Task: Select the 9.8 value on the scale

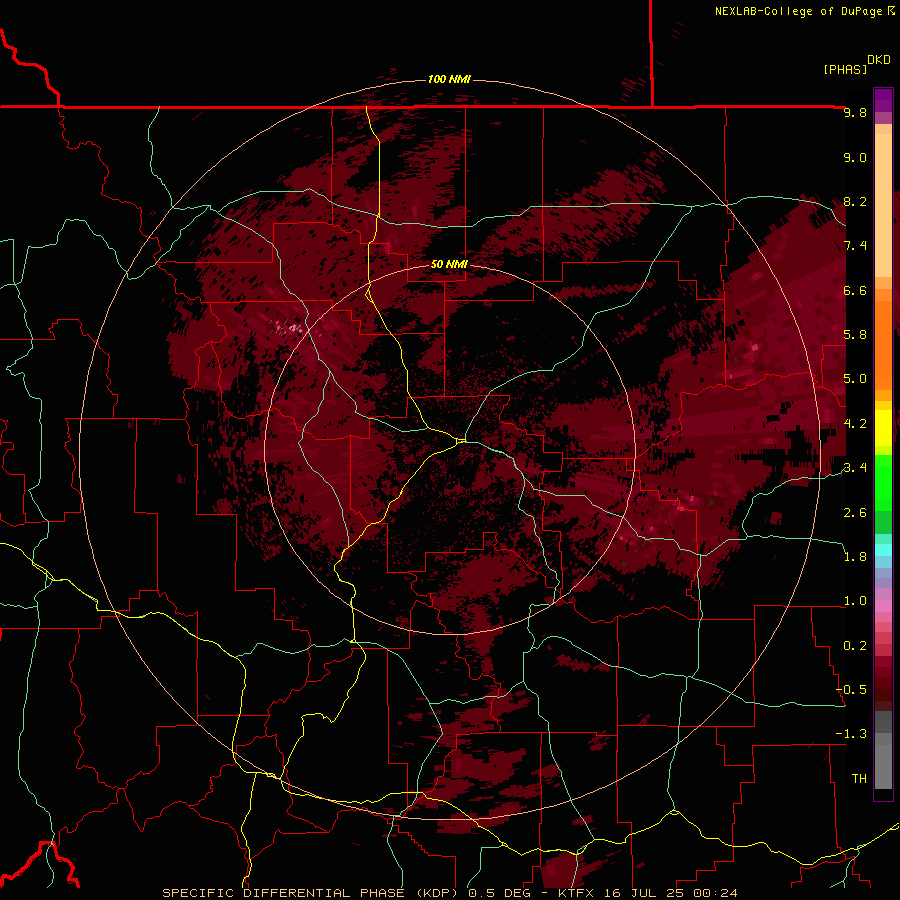Action: point(855,112)
